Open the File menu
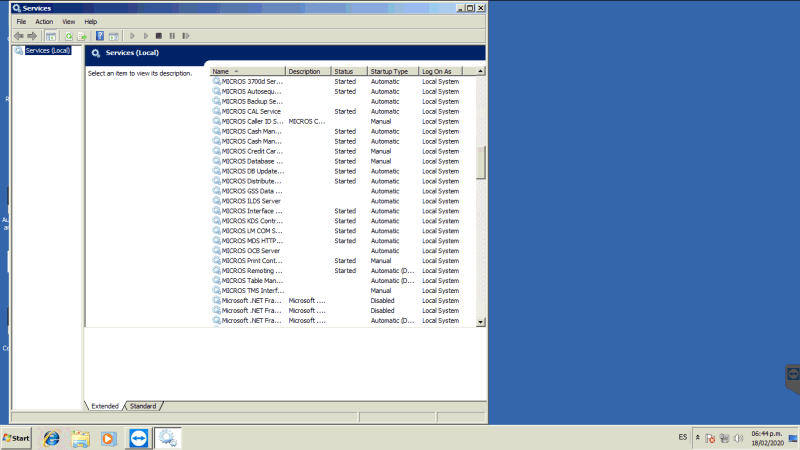The width and height of the screenshot is (800, 450). 21,21
